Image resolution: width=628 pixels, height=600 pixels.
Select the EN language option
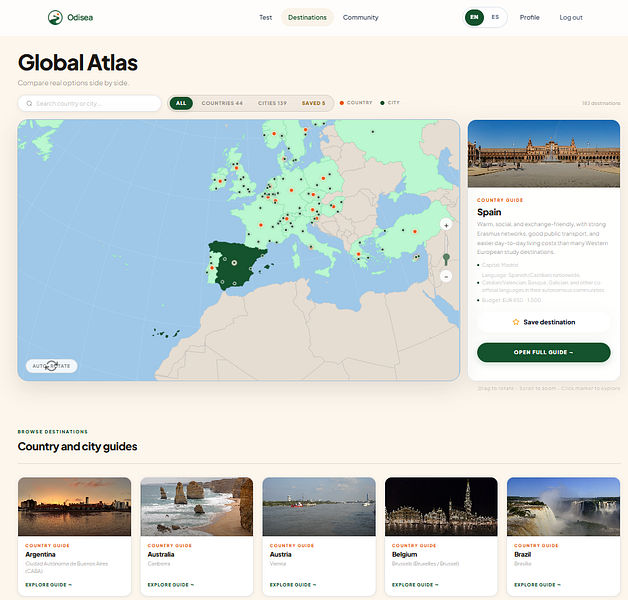pyautogui.click(x=474, y=17)
